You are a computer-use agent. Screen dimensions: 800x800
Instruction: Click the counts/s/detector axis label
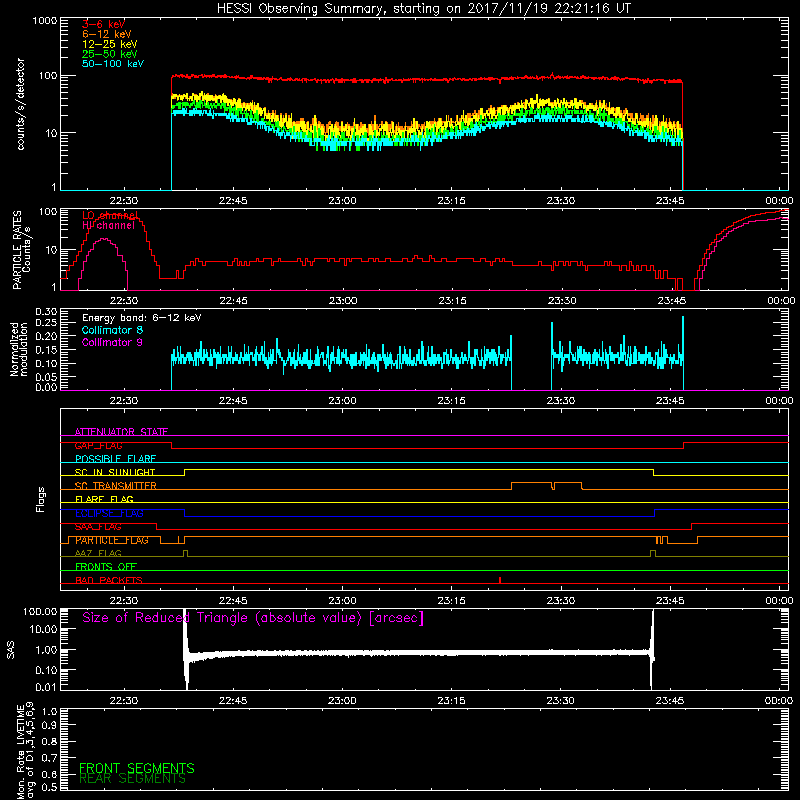point(21,104)
